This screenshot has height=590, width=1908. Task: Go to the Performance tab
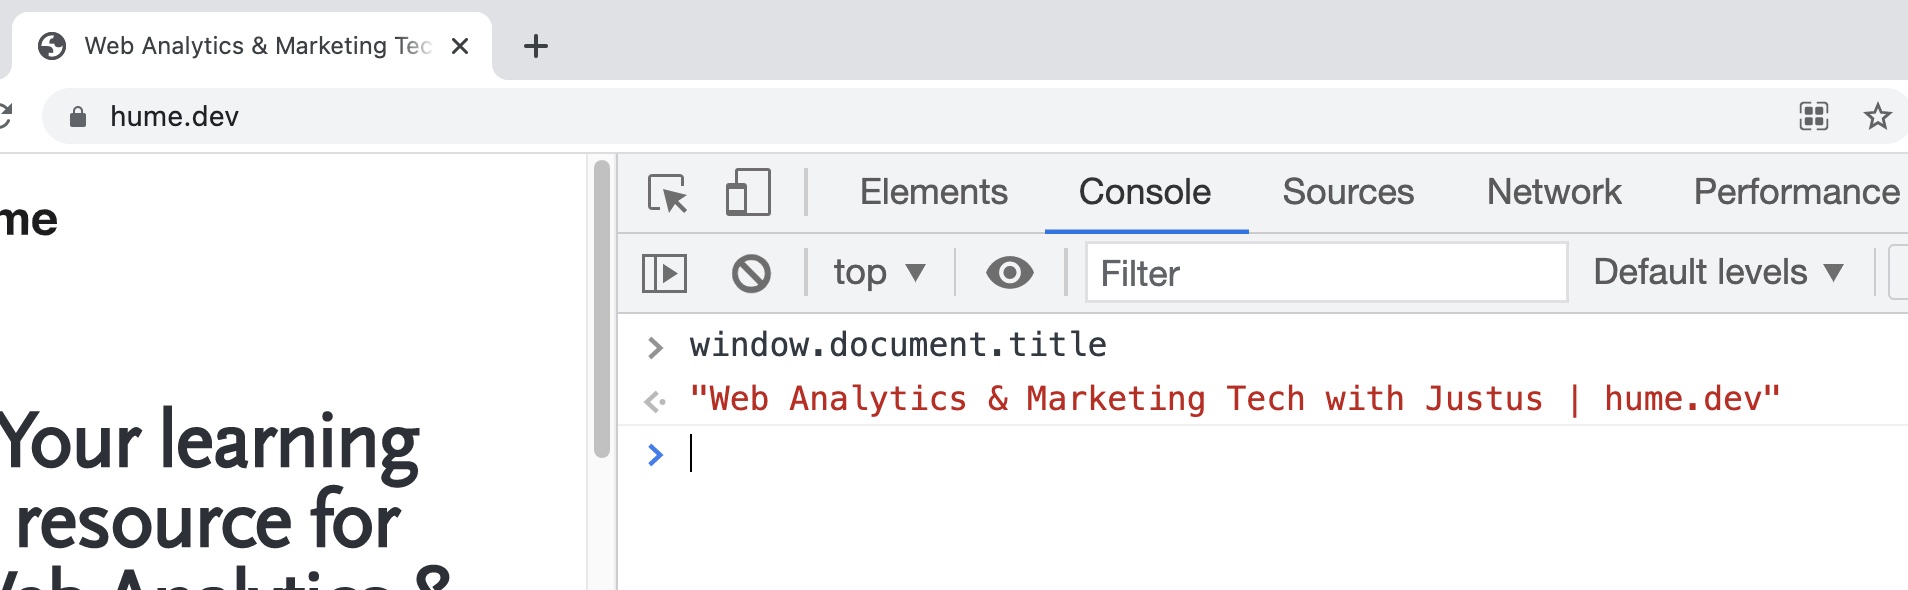click(1796, 192)
